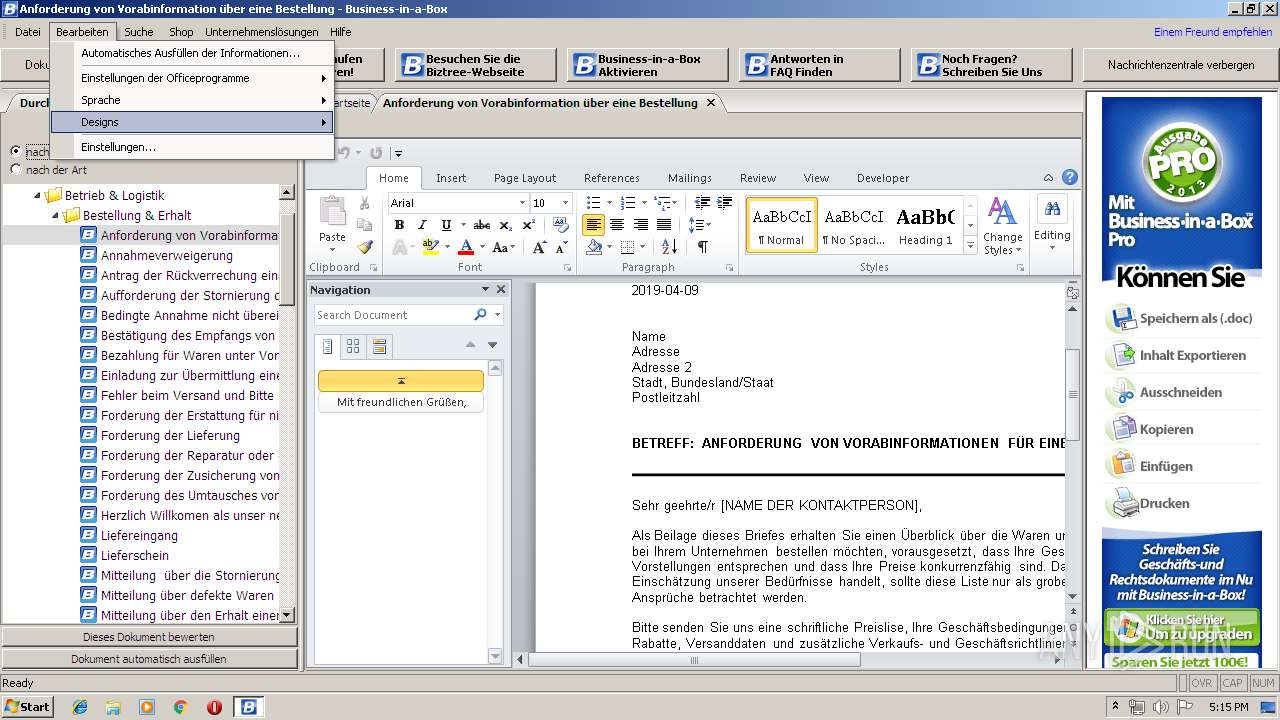Image resolution: width=1280 pixels, height=720 pixels.
Task: Select the Heading 1 style thumbnail
Action: point(925,225)
